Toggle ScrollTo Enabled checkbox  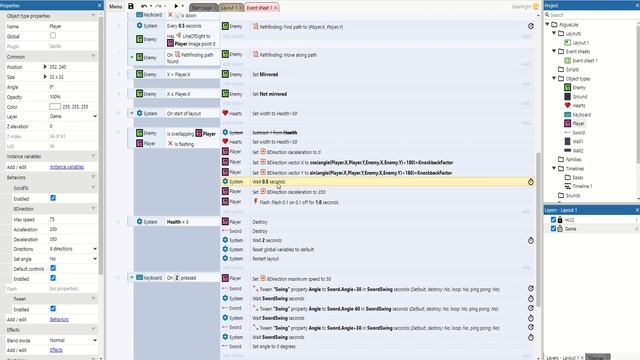pos(53,198)
